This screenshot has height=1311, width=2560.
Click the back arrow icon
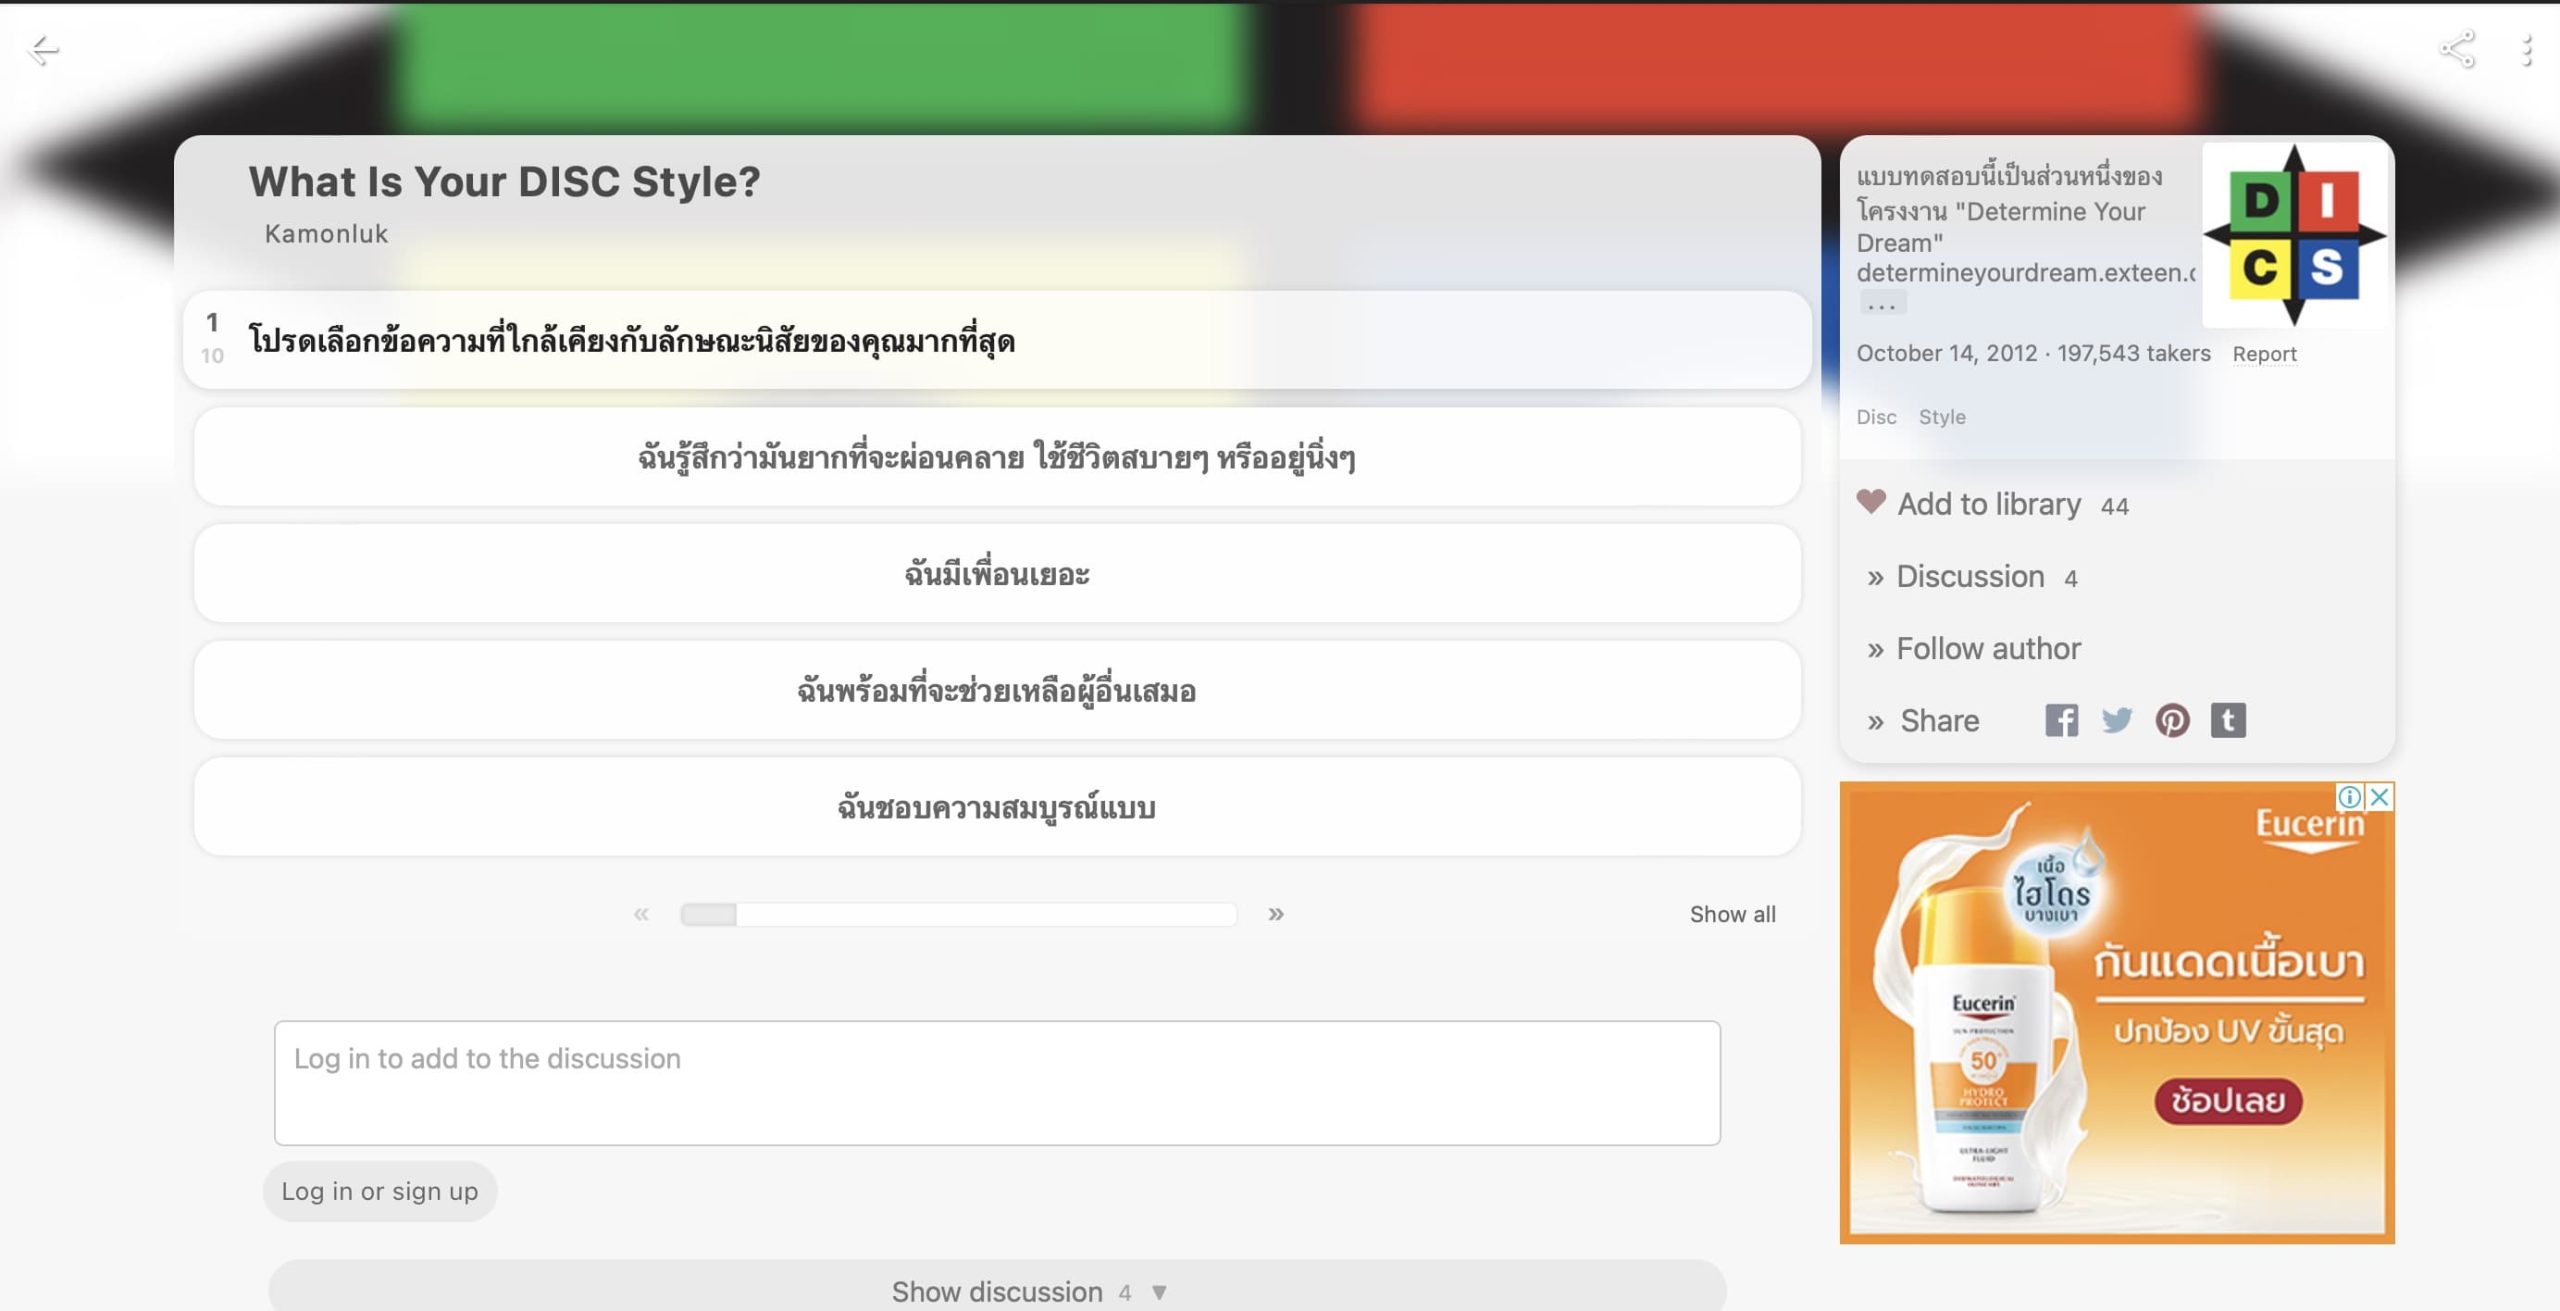pos(44,50)
